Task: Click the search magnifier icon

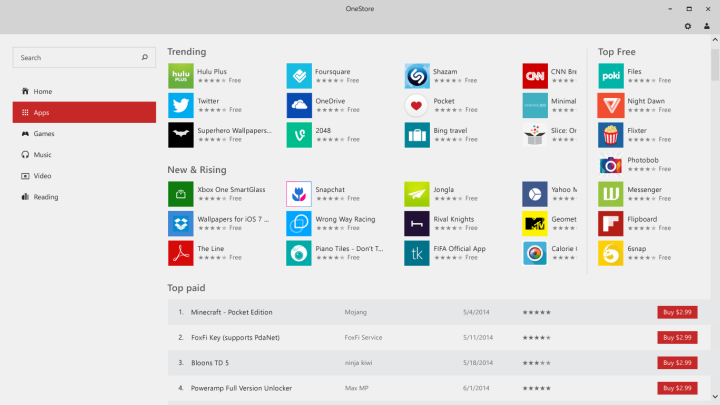Action: tap(145, 58)
